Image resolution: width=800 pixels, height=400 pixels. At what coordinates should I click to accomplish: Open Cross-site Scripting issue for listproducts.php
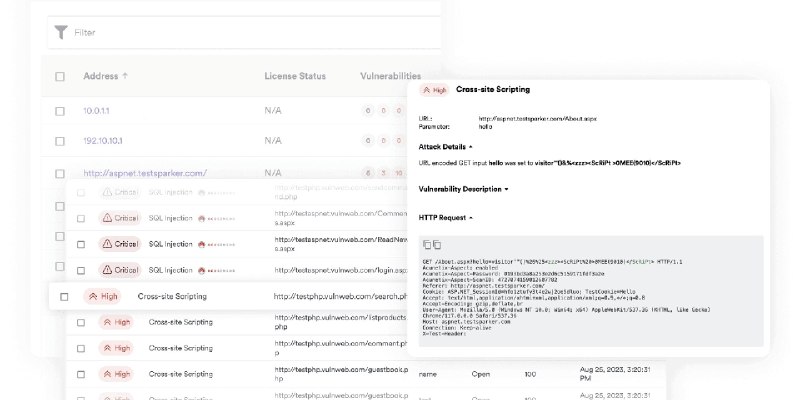[x=181, y=322]
